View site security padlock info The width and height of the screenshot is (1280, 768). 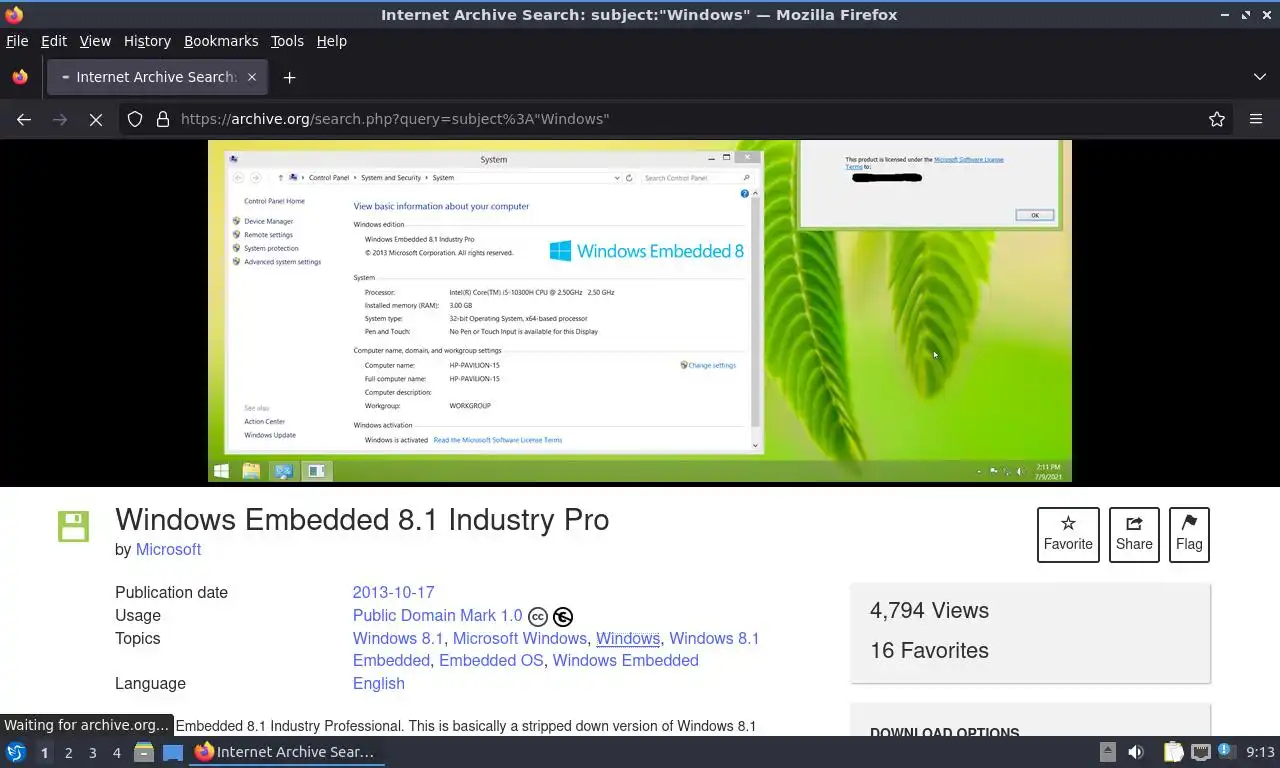[163, 119]
